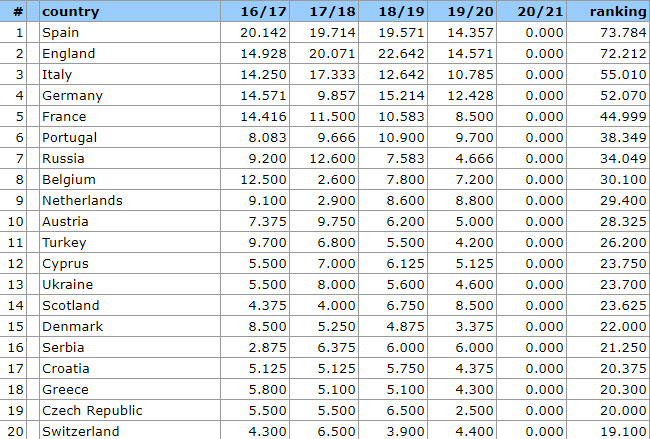Viewport: 650px width, 439px height.
Task: Click the '#' column header
Action: 18,11
